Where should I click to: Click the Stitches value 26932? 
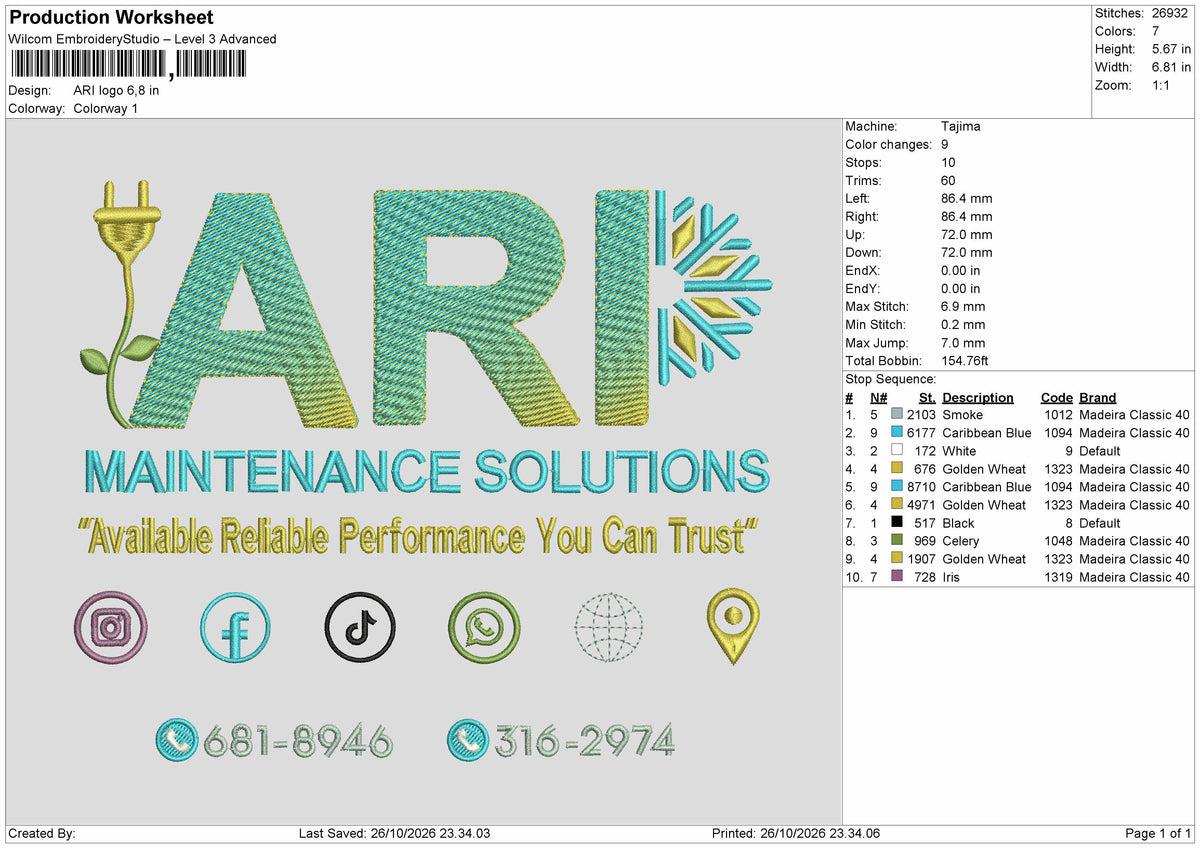click(1171, 13)
